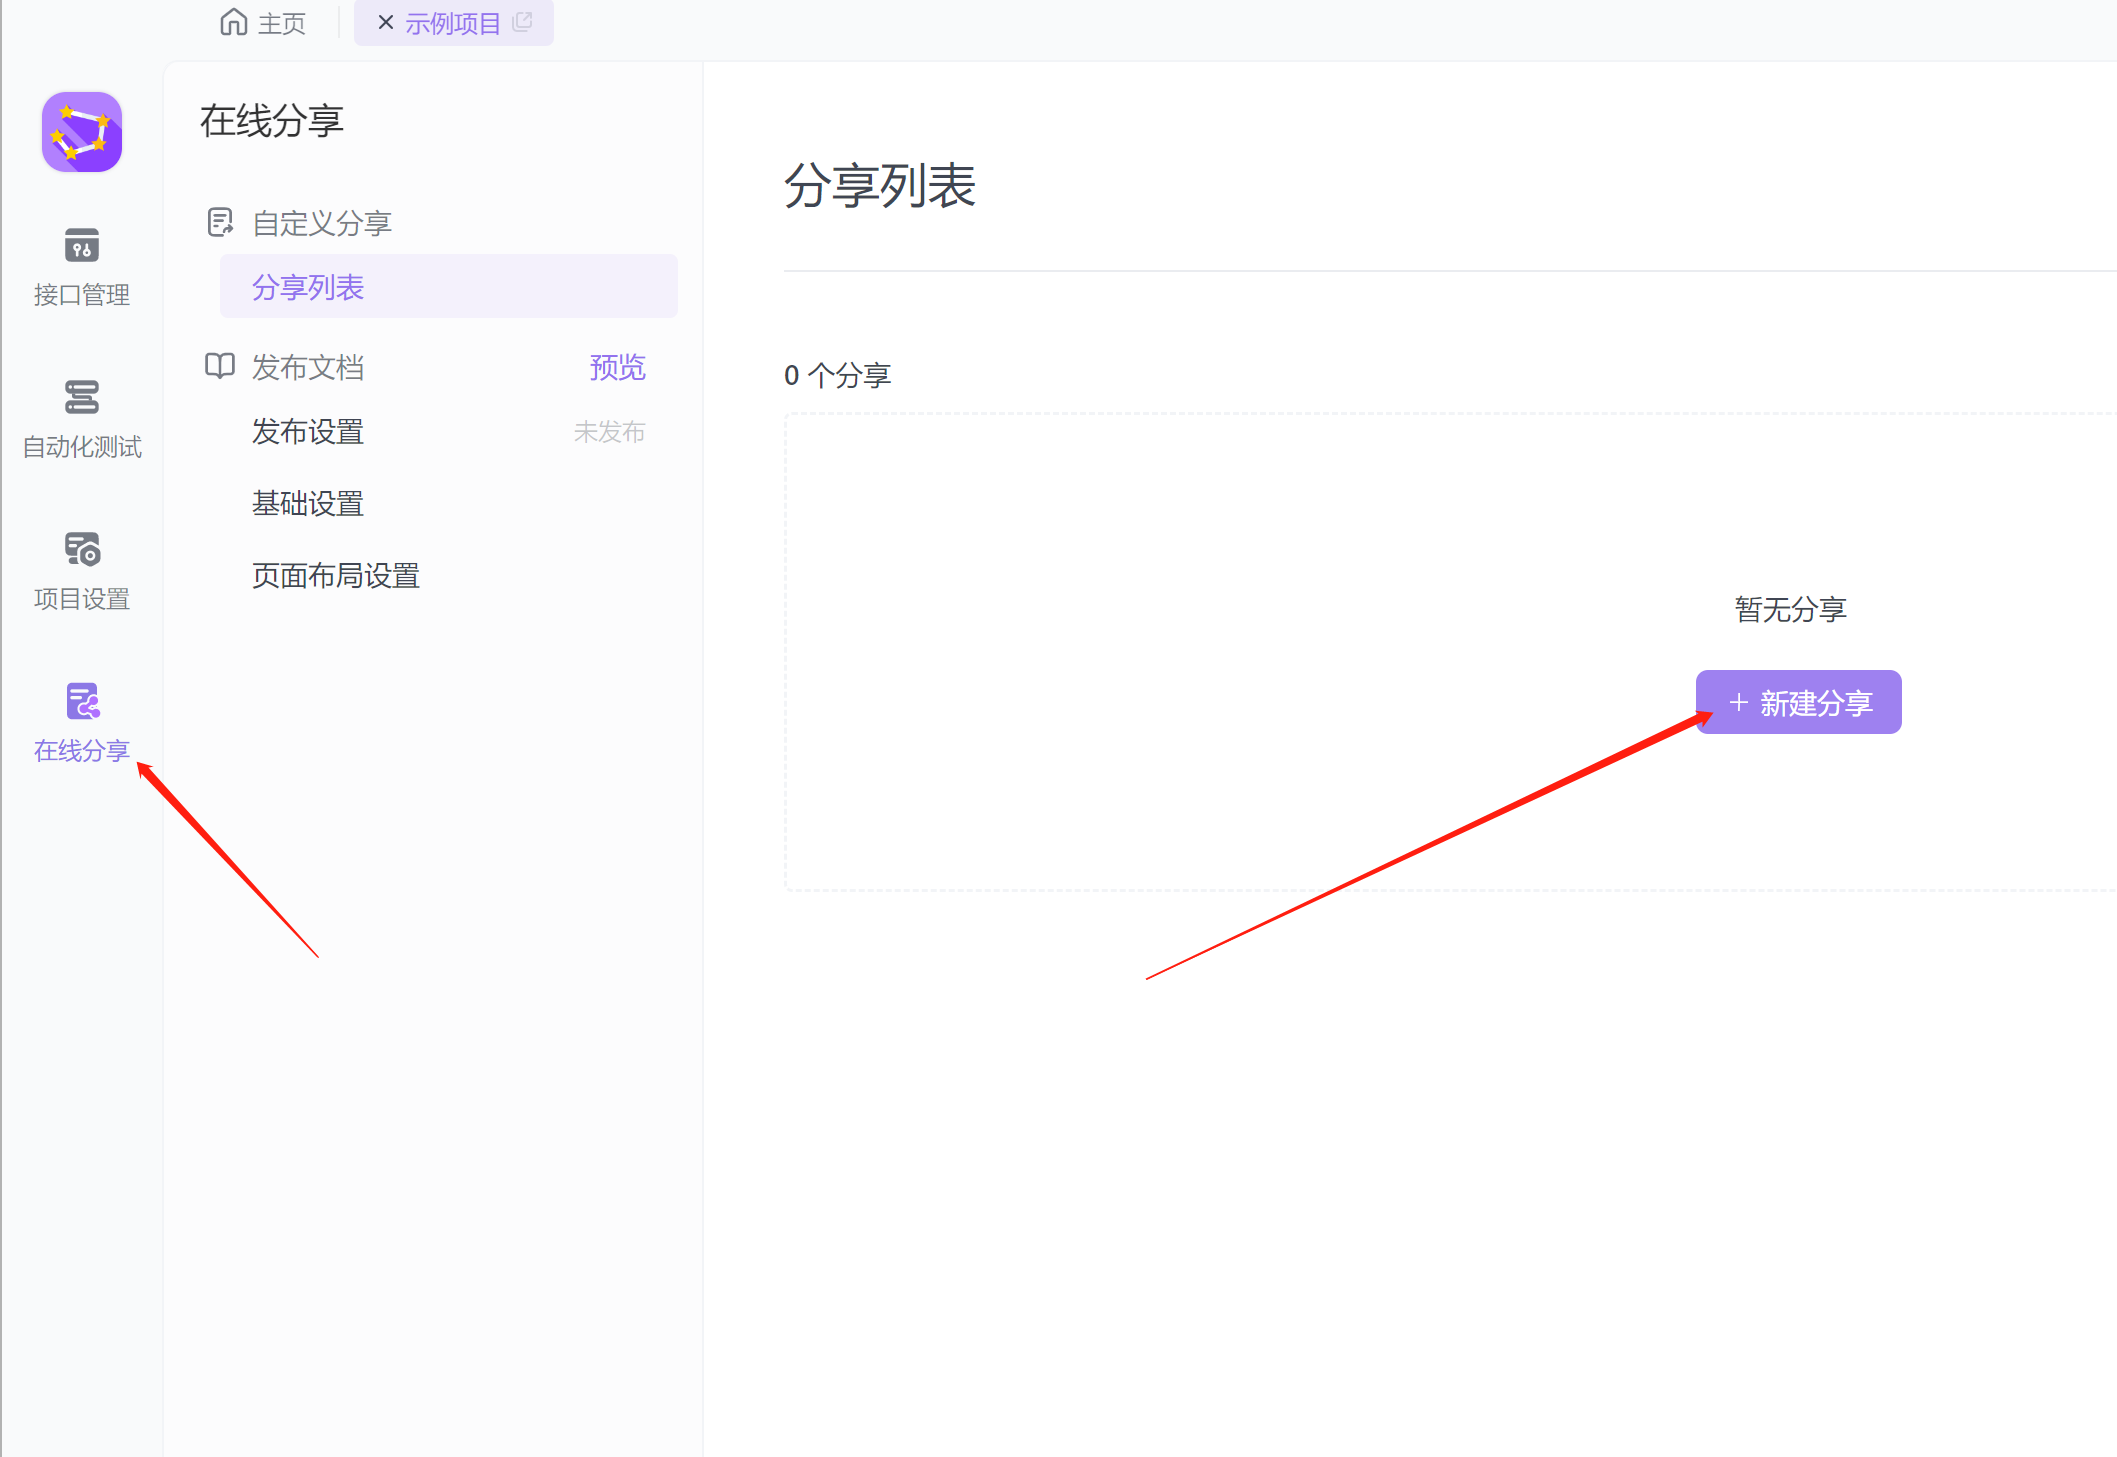Click the 自动化测试 label text
This screenshot has width=2117, height=1457.
click(x=82, y=447)
